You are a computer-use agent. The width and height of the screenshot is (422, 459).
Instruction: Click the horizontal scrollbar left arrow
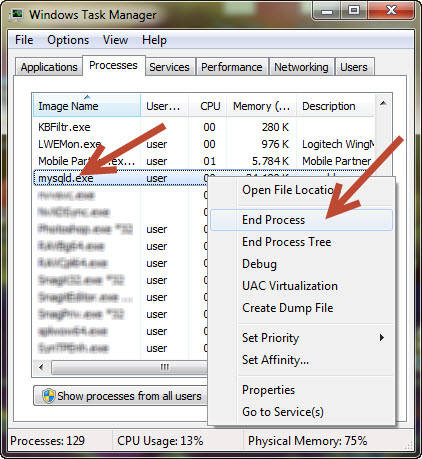pos(41,368)
